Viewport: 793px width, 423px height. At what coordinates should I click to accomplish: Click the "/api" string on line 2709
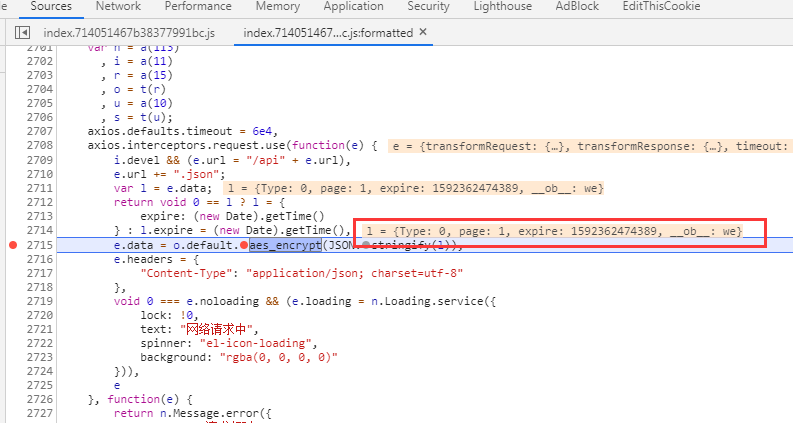click(266, 160)
